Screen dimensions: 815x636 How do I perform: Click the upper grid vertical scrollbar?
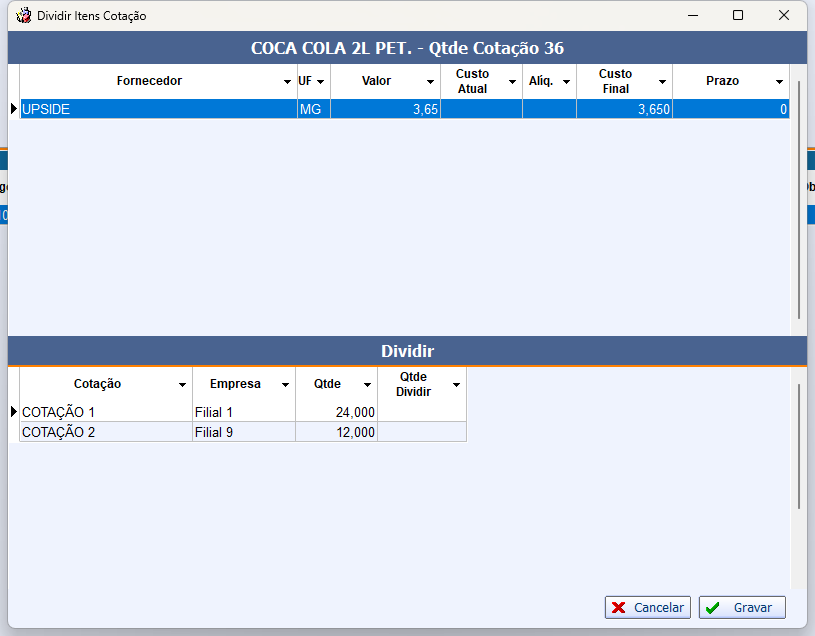799,200
